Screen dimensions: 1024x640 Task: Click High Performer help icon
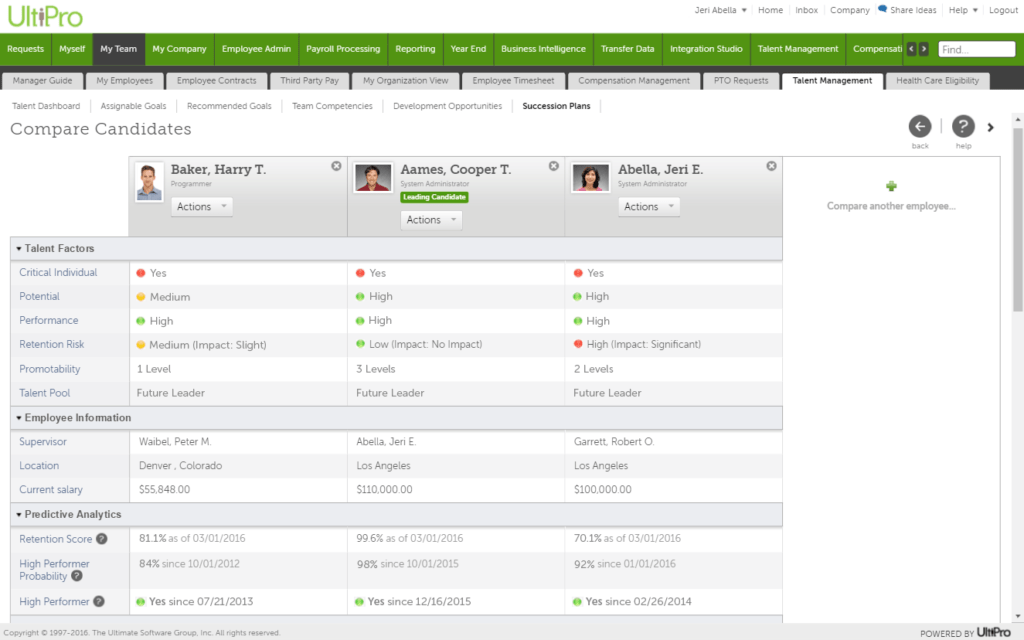click(x=99, y=601)
